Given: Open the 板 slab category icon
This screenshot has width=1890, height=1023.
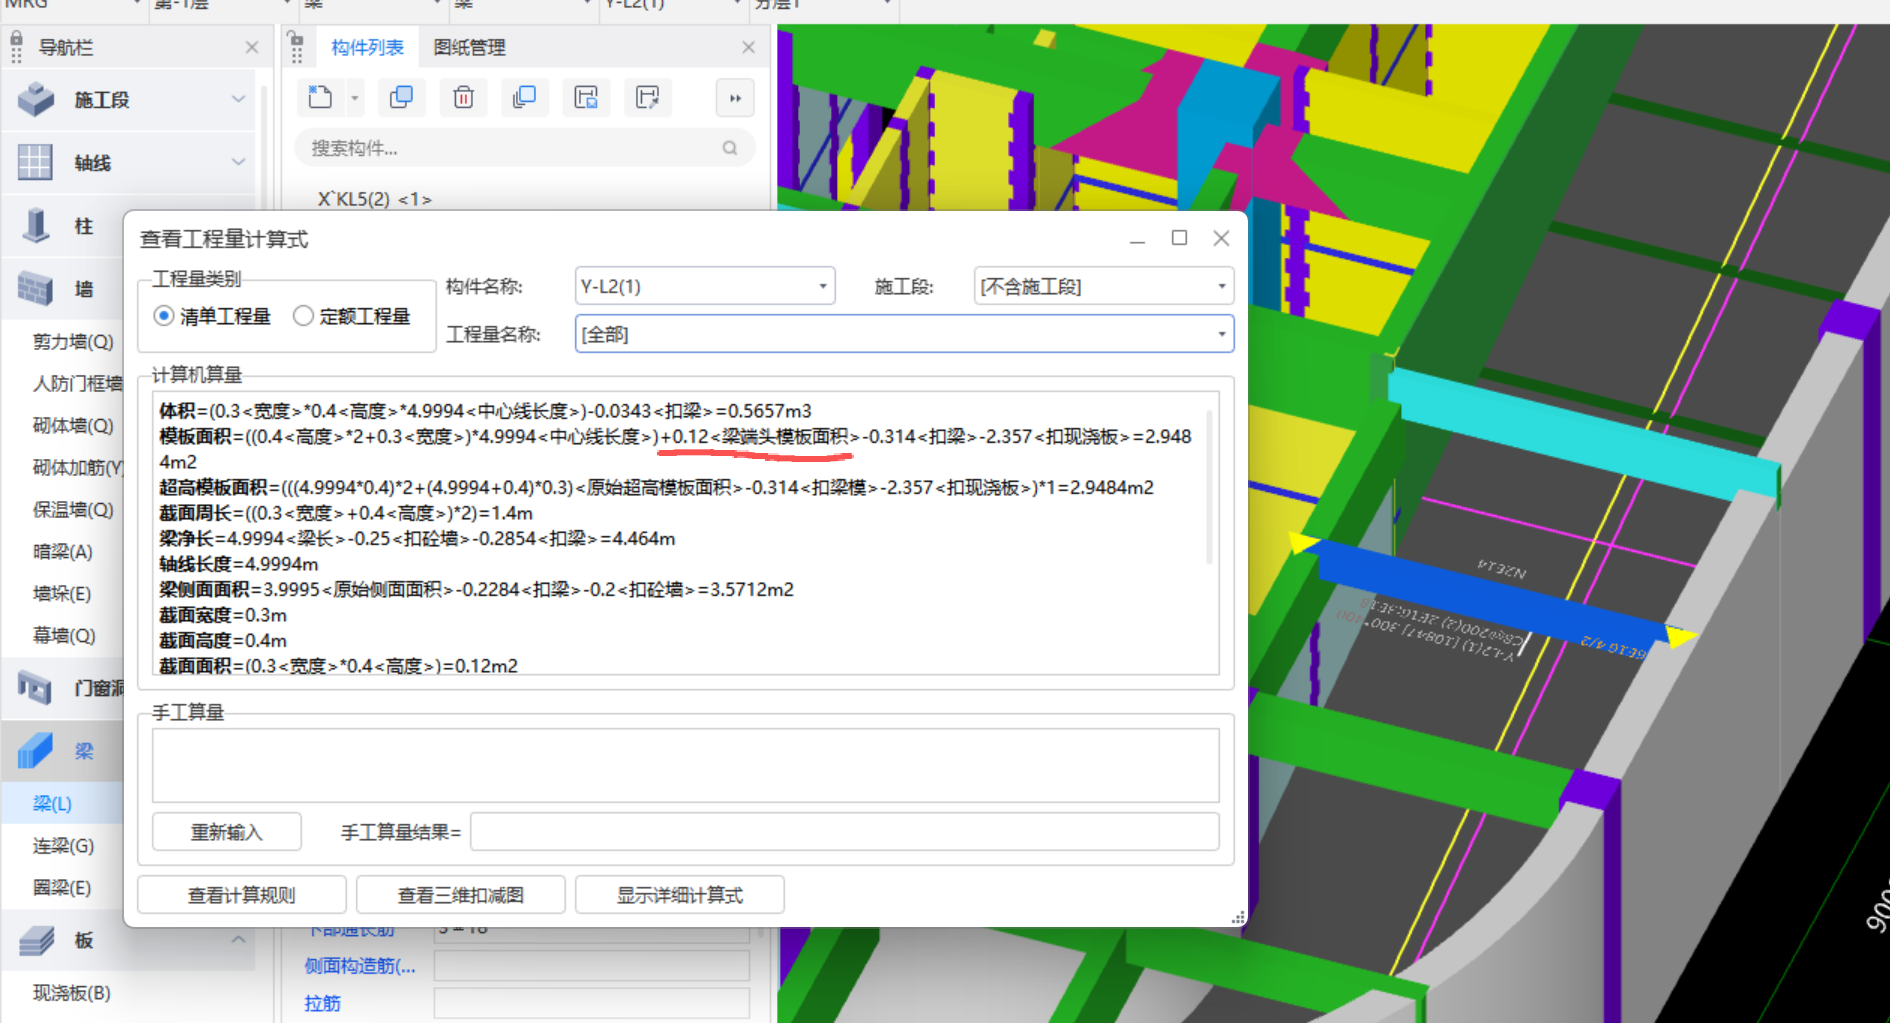Looking at the screenshot, I should (x=36, y=940).
